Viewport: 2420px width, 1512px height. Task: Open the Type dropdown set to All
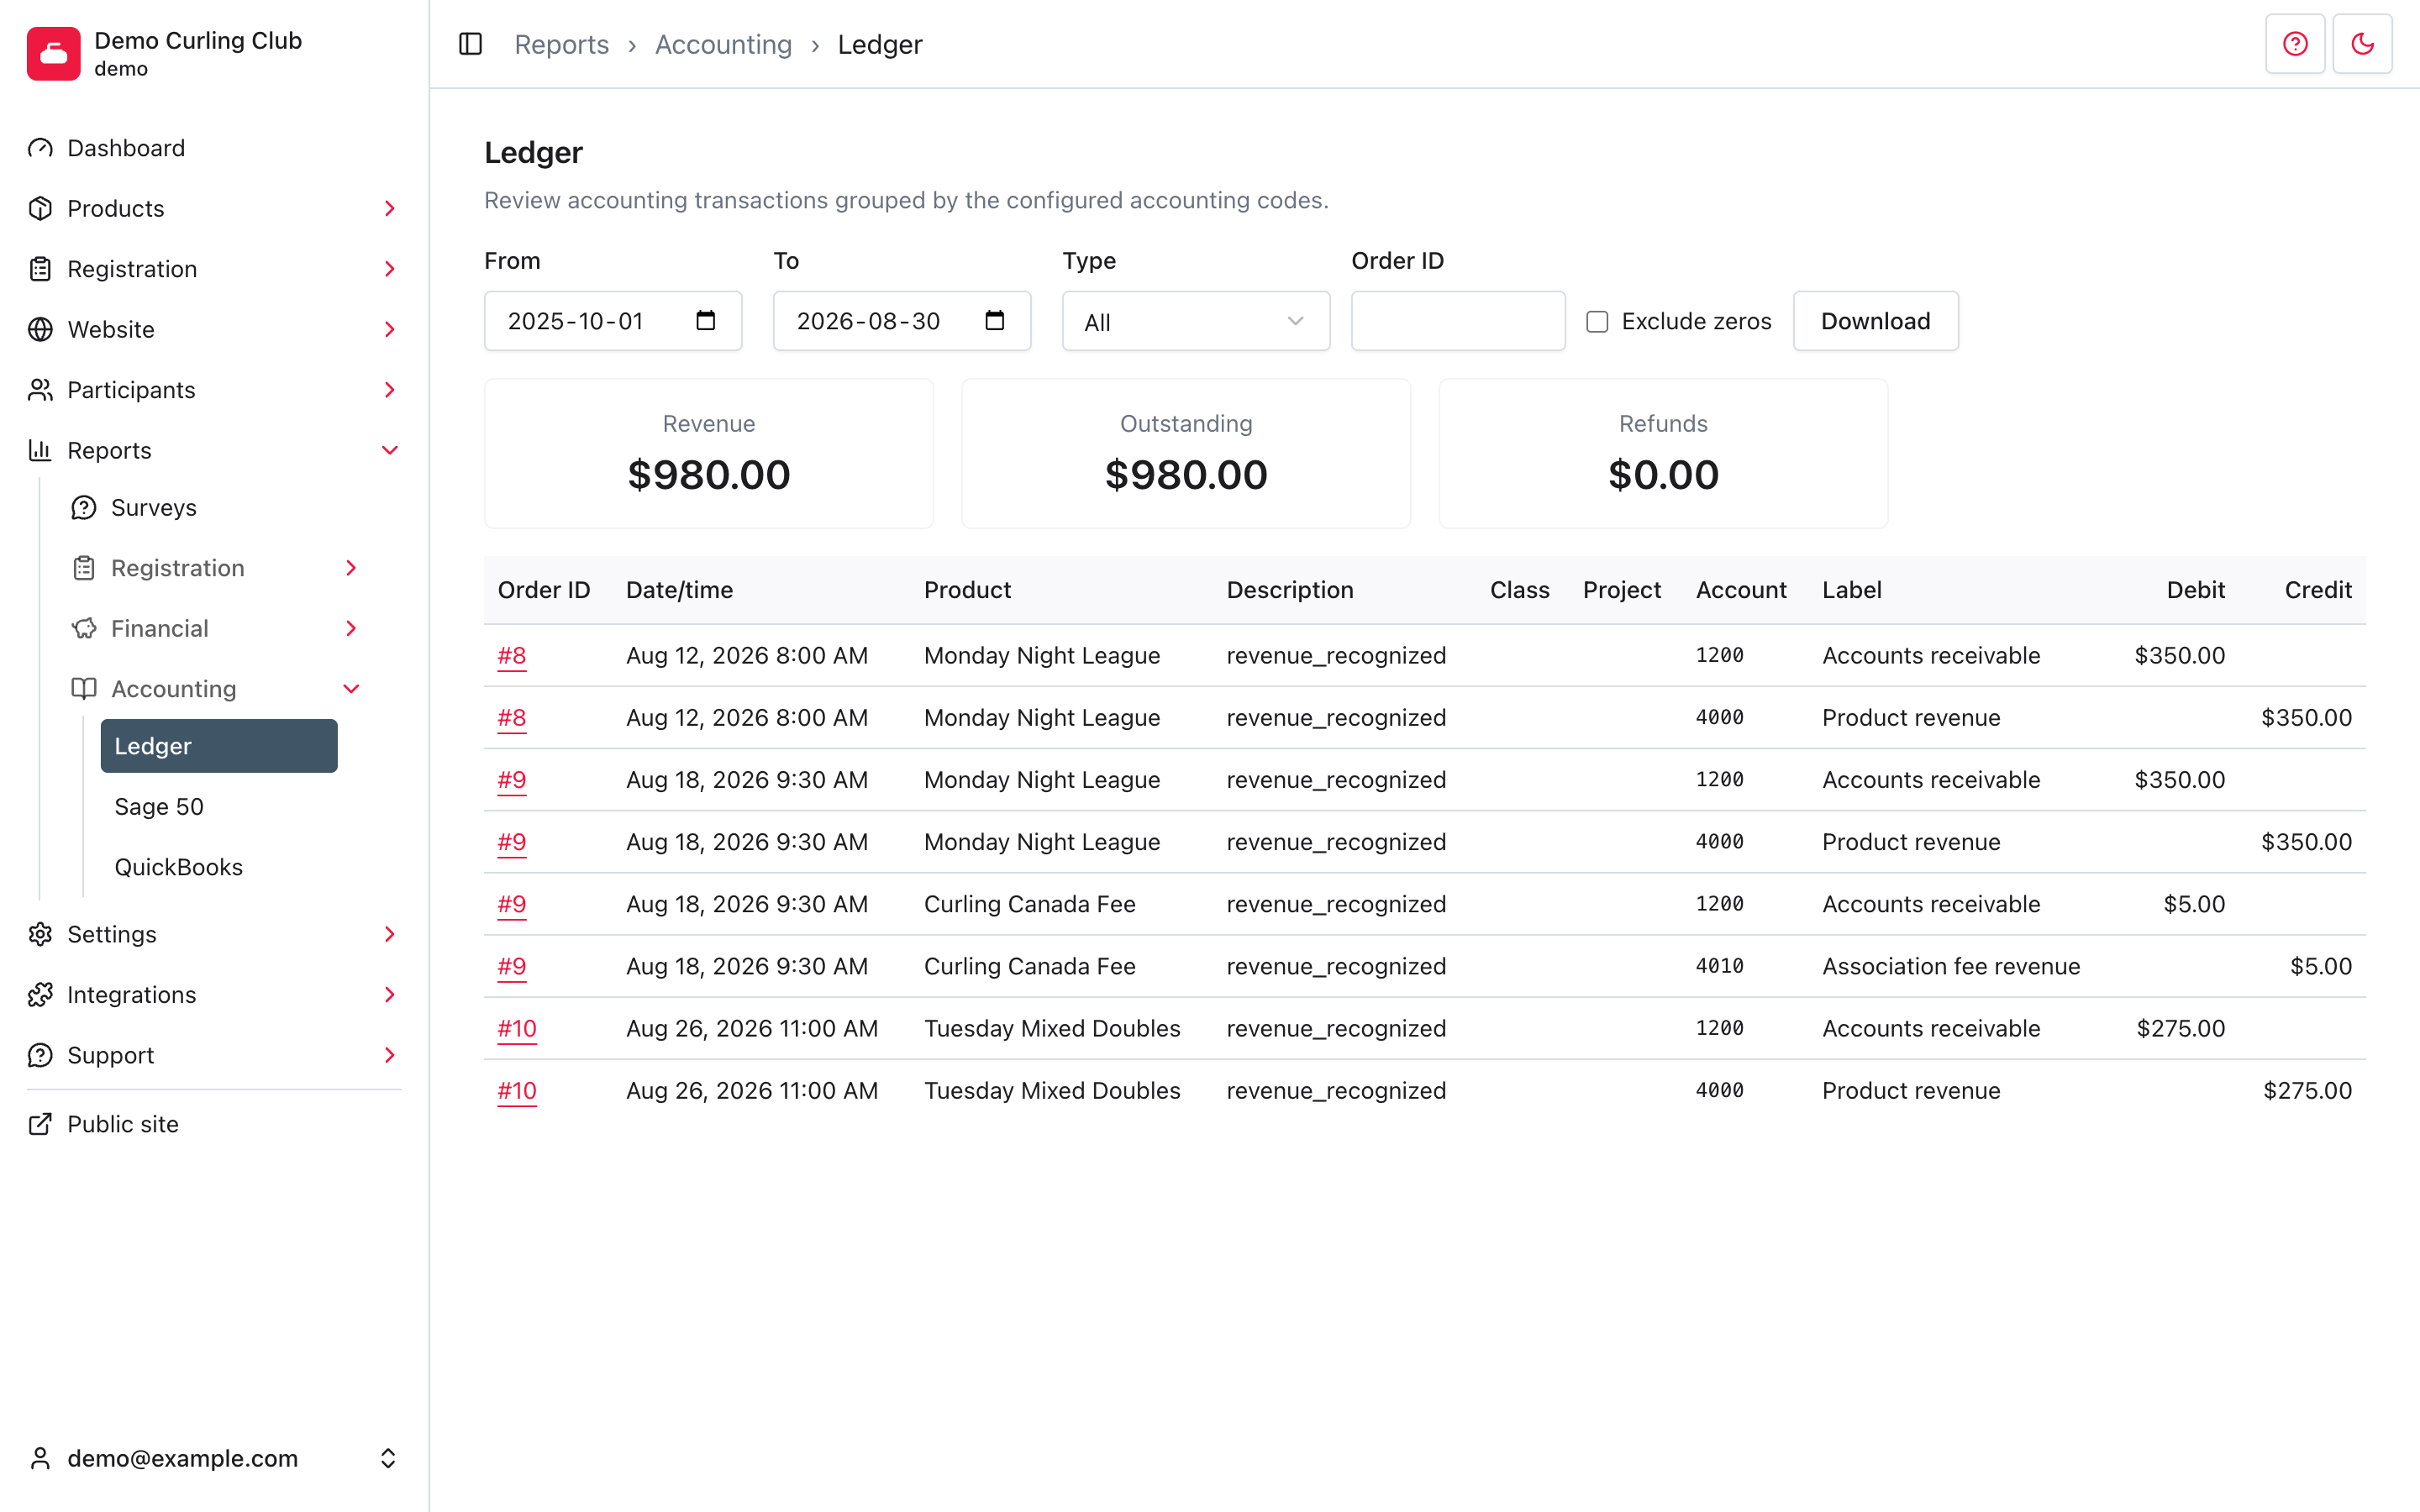pyautogui.click(x=1196, y=321)
